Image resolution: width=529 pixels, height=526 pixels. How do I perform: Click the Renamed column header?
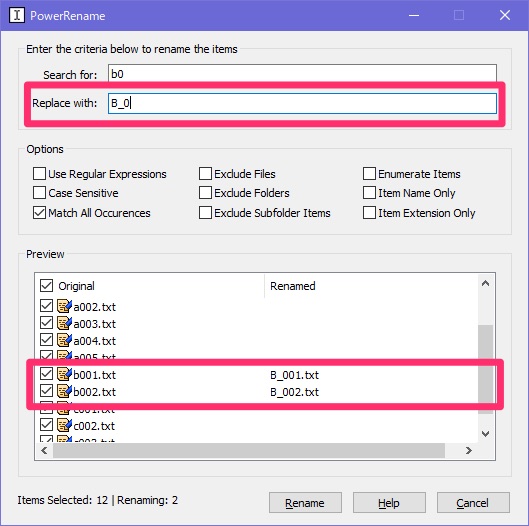point(293,286)
